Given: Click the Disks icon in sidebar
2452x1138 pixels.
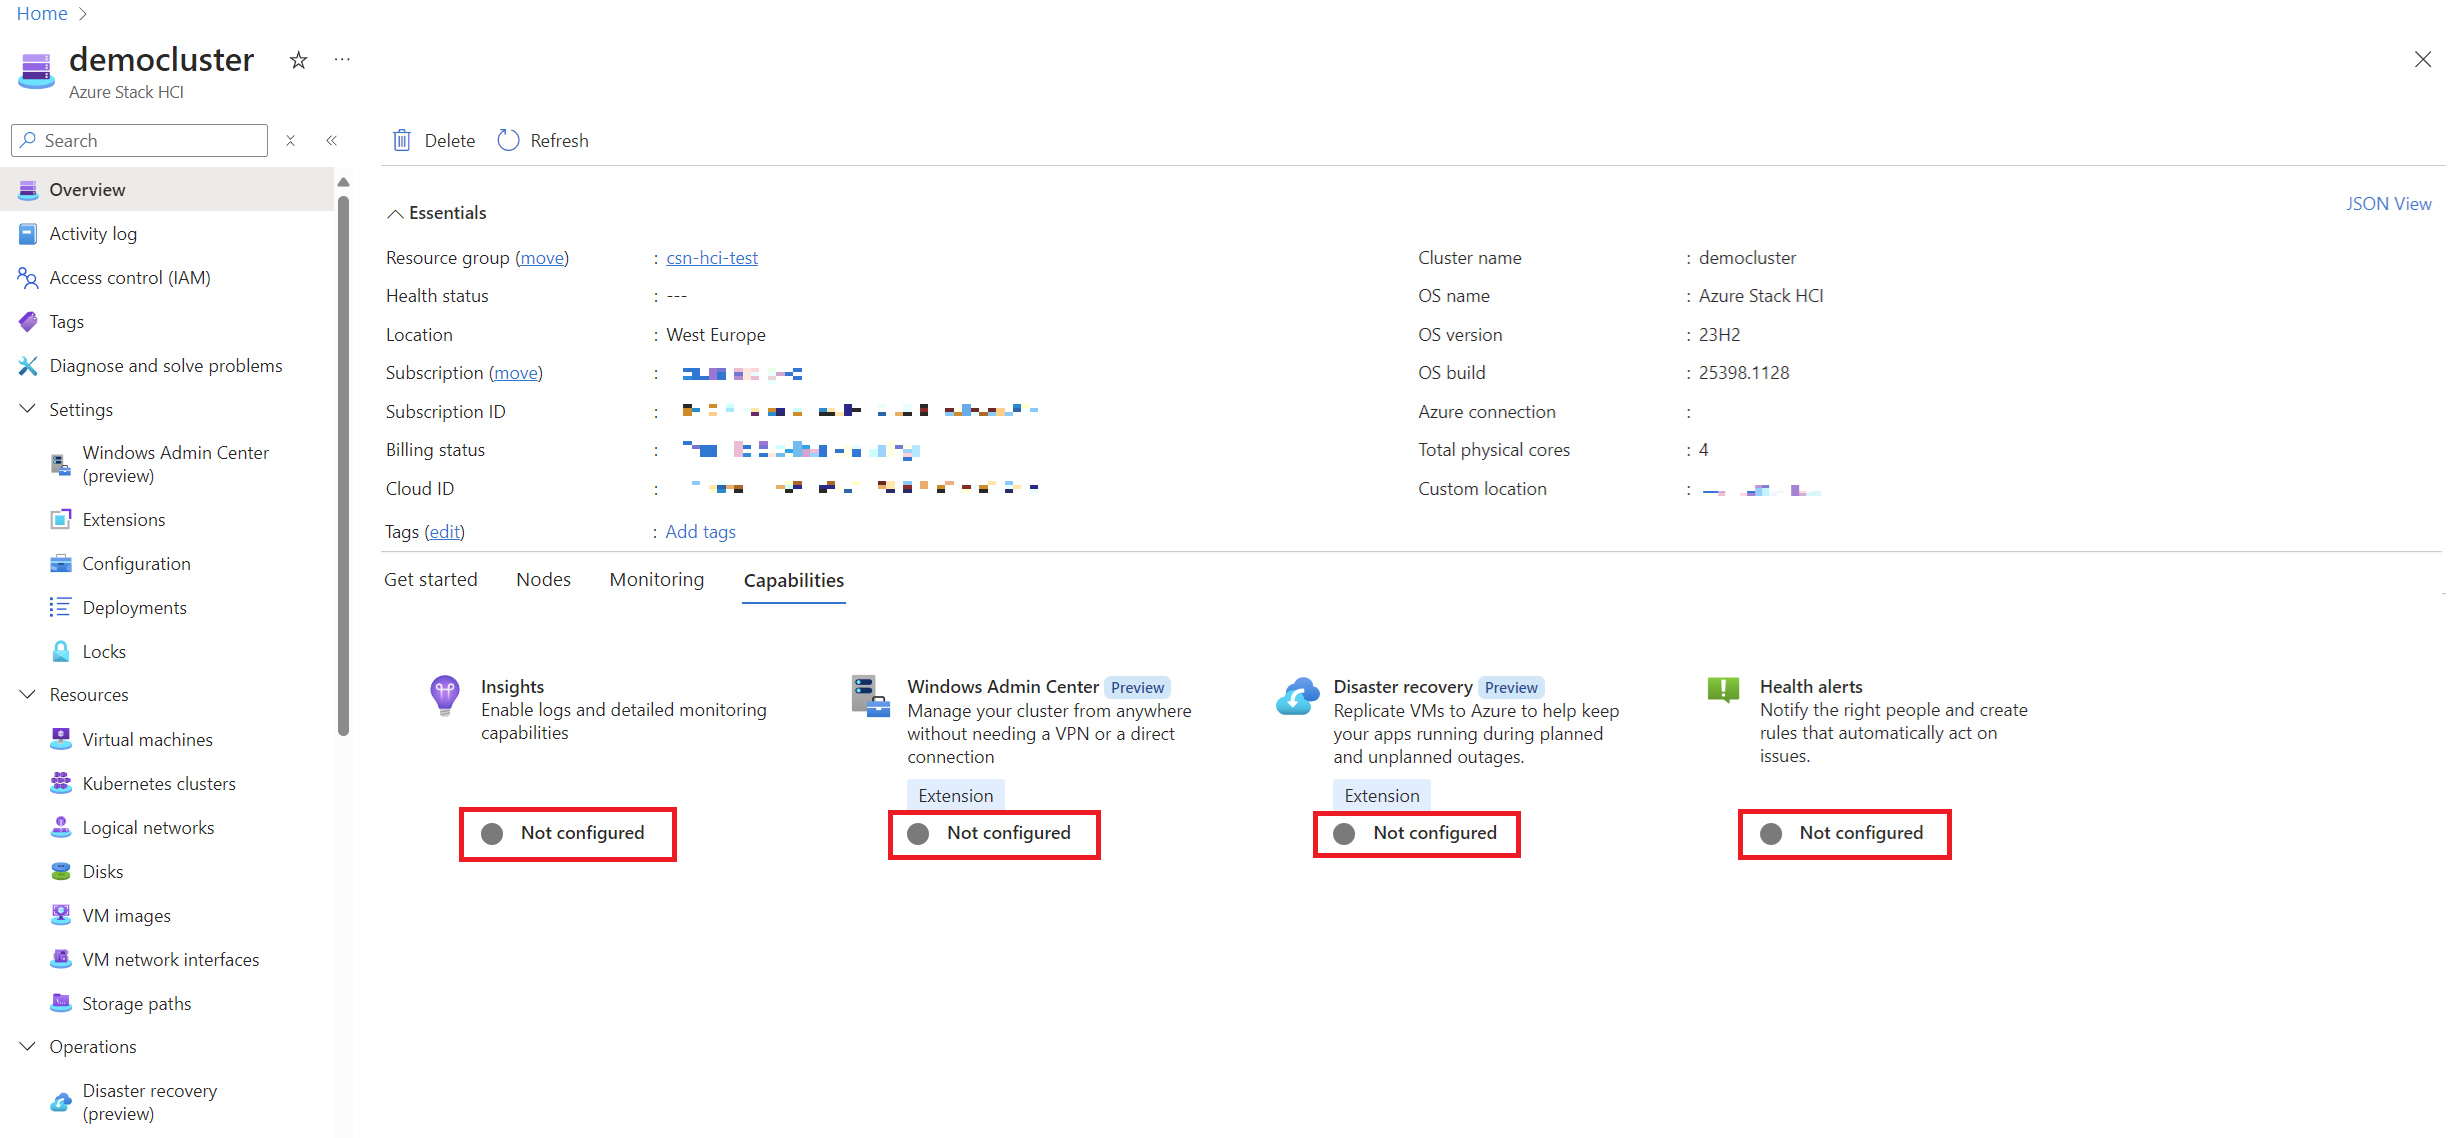Looking at the screenshot, I should tap(61, 871).
